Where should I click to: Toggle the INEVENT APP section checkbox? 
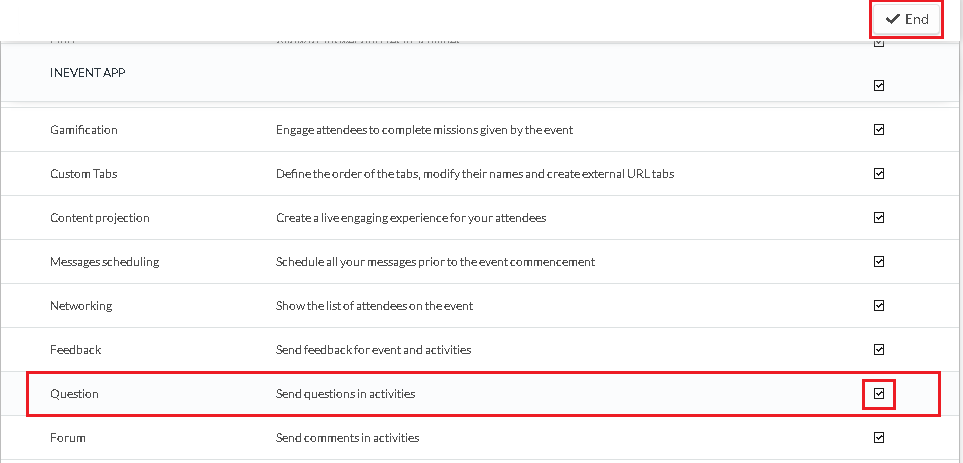pyautogui.click(x=879, y=86)
